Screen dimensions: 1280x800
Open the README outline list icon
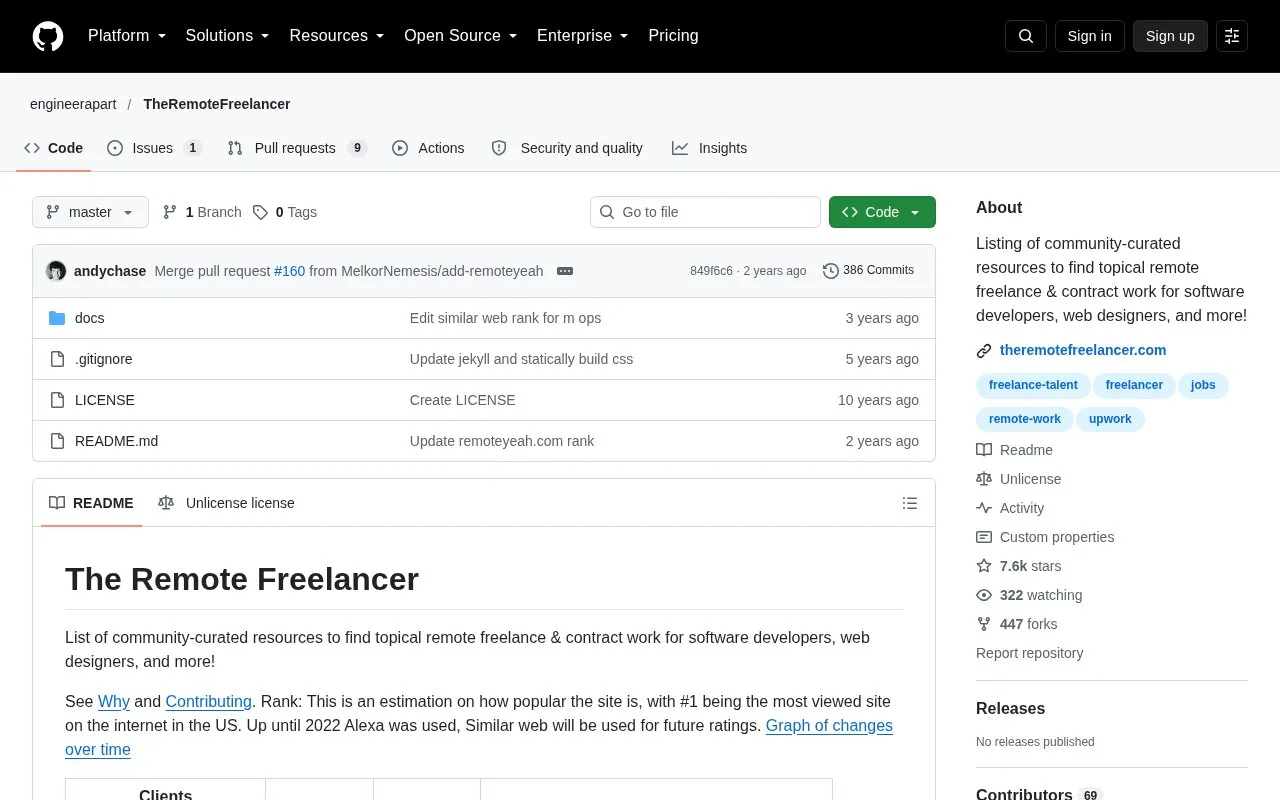[910, 503]
